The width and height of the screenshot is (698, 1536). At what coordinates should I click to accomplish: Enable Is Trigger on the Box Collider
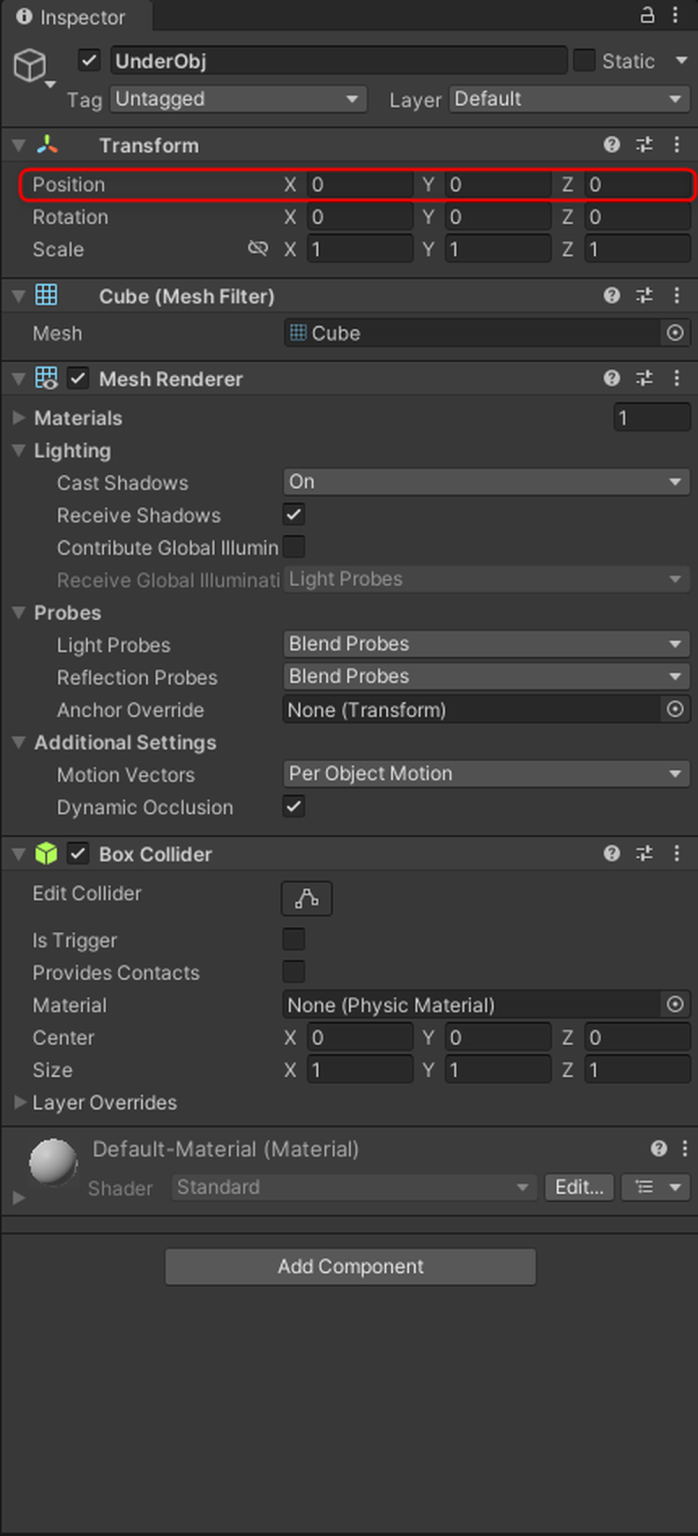pos(293,940)
